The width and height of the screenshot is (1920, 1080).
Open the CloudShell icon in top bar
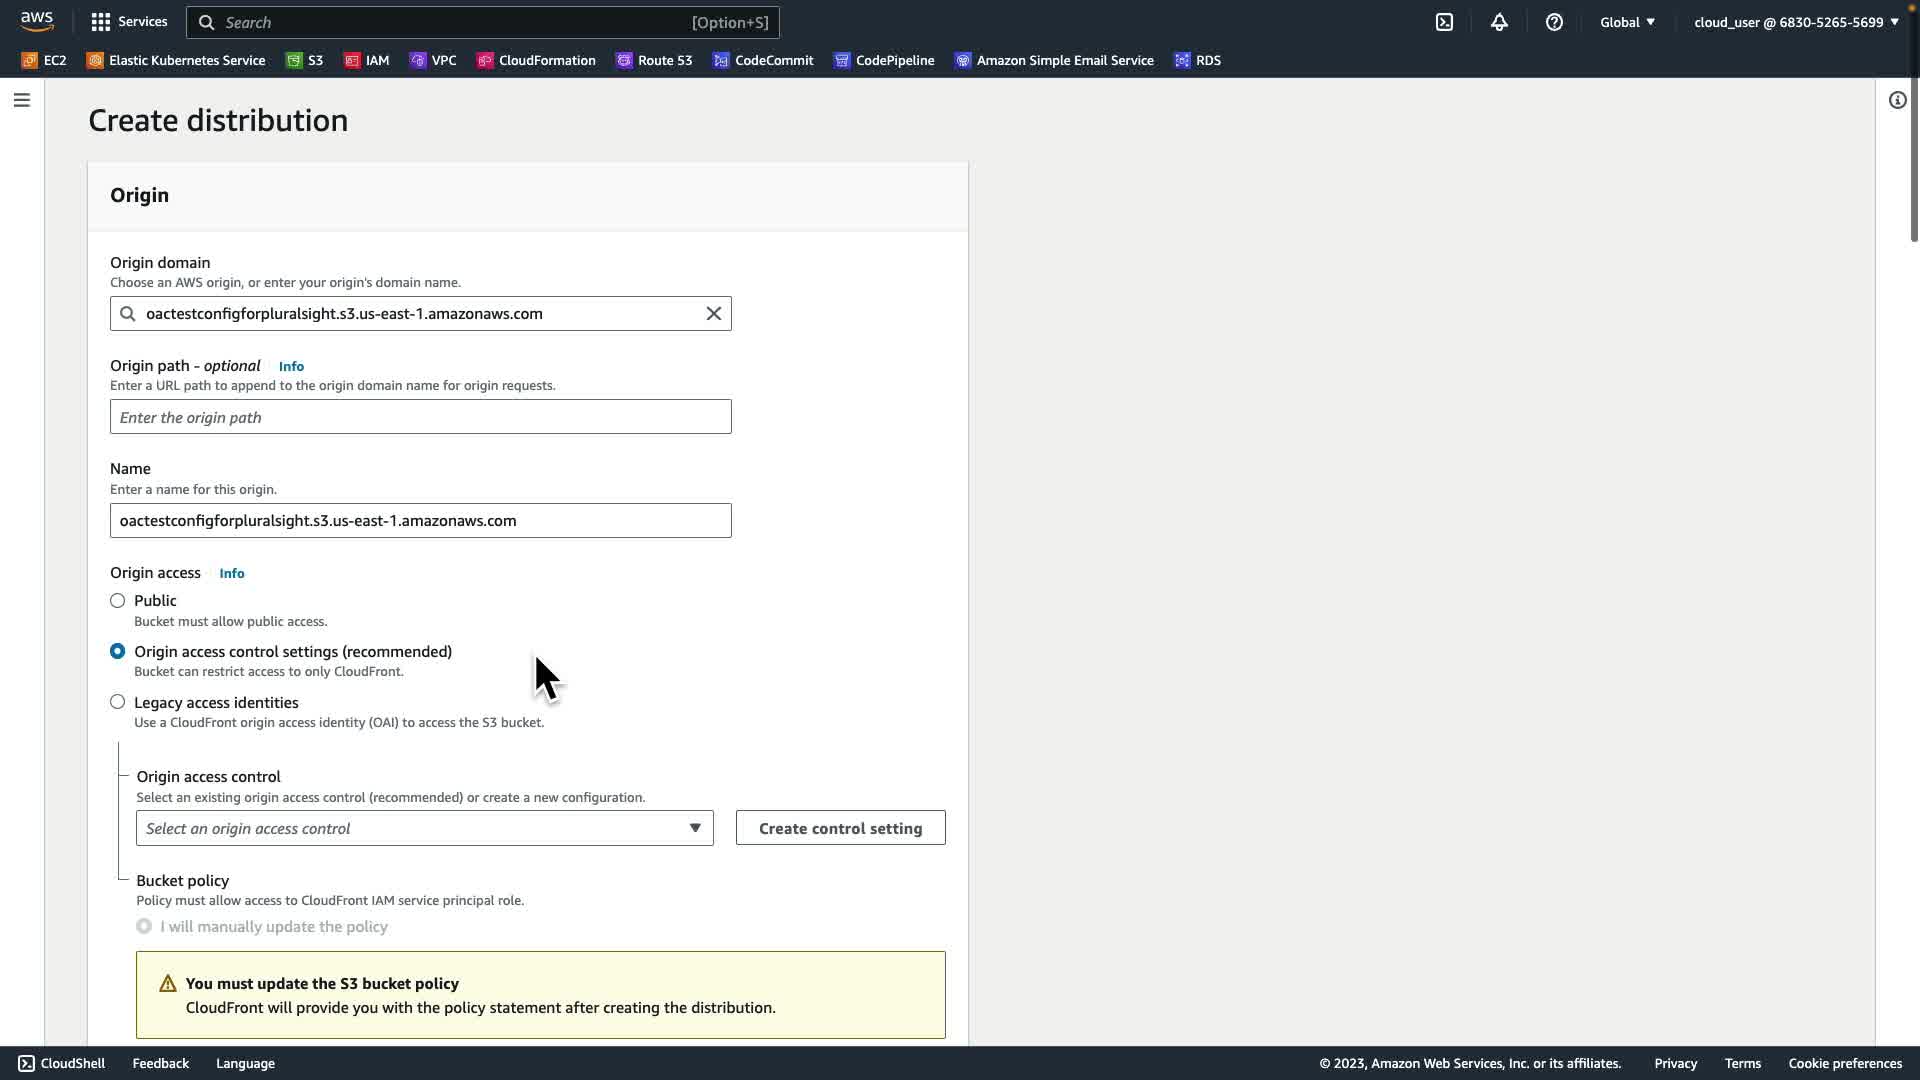(1444, 22)
